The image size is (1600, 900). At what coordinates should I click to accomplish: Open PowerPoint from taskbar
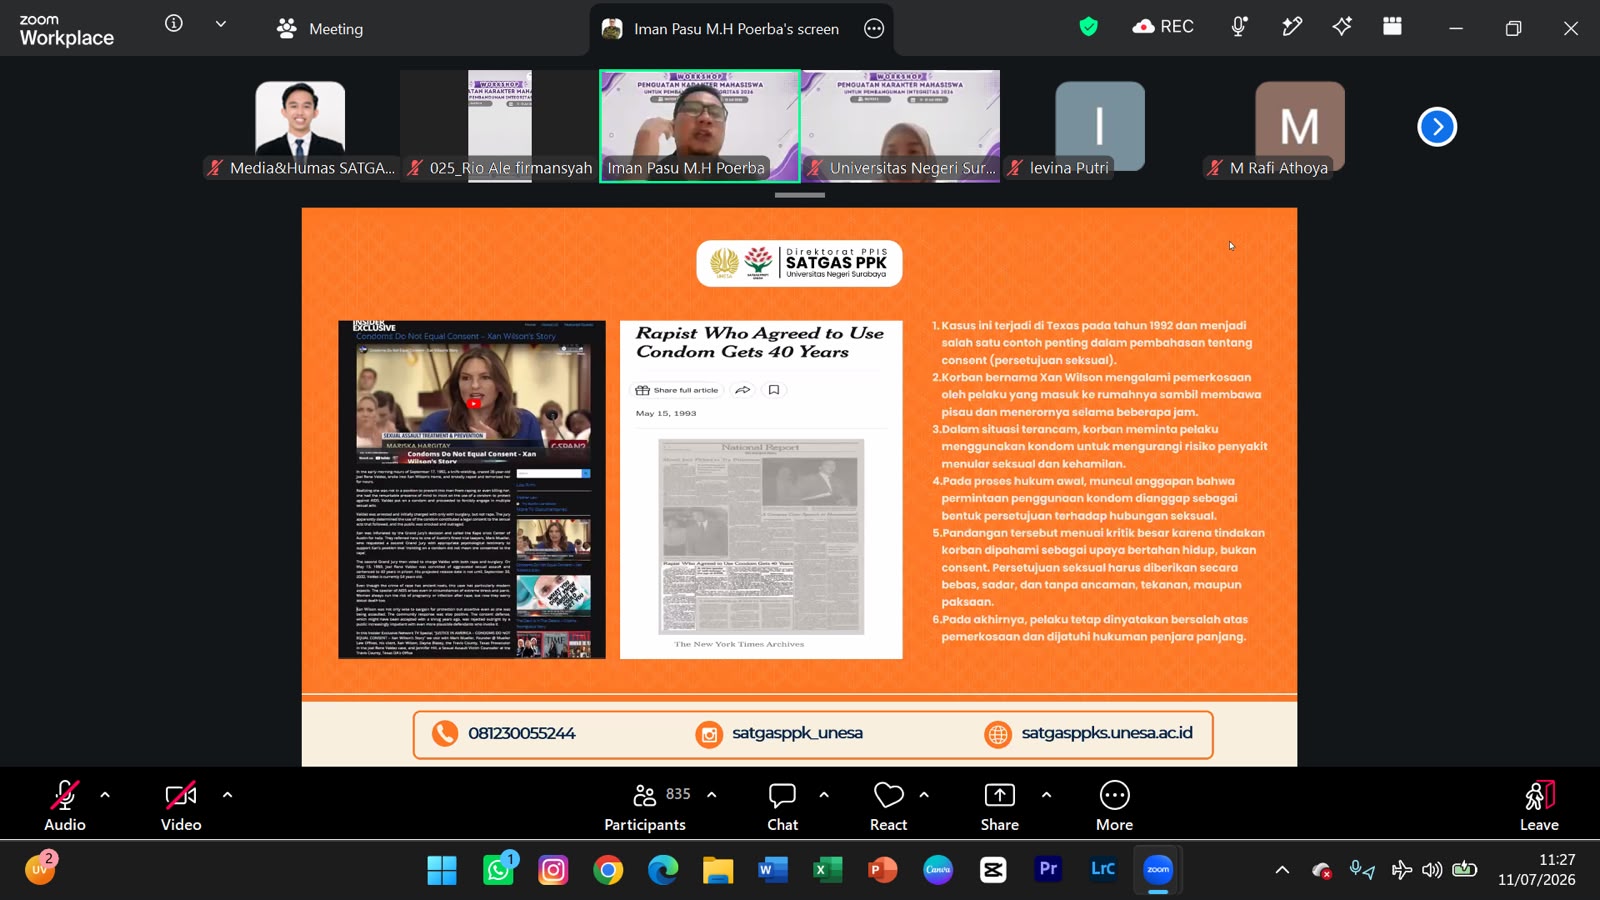882,870
